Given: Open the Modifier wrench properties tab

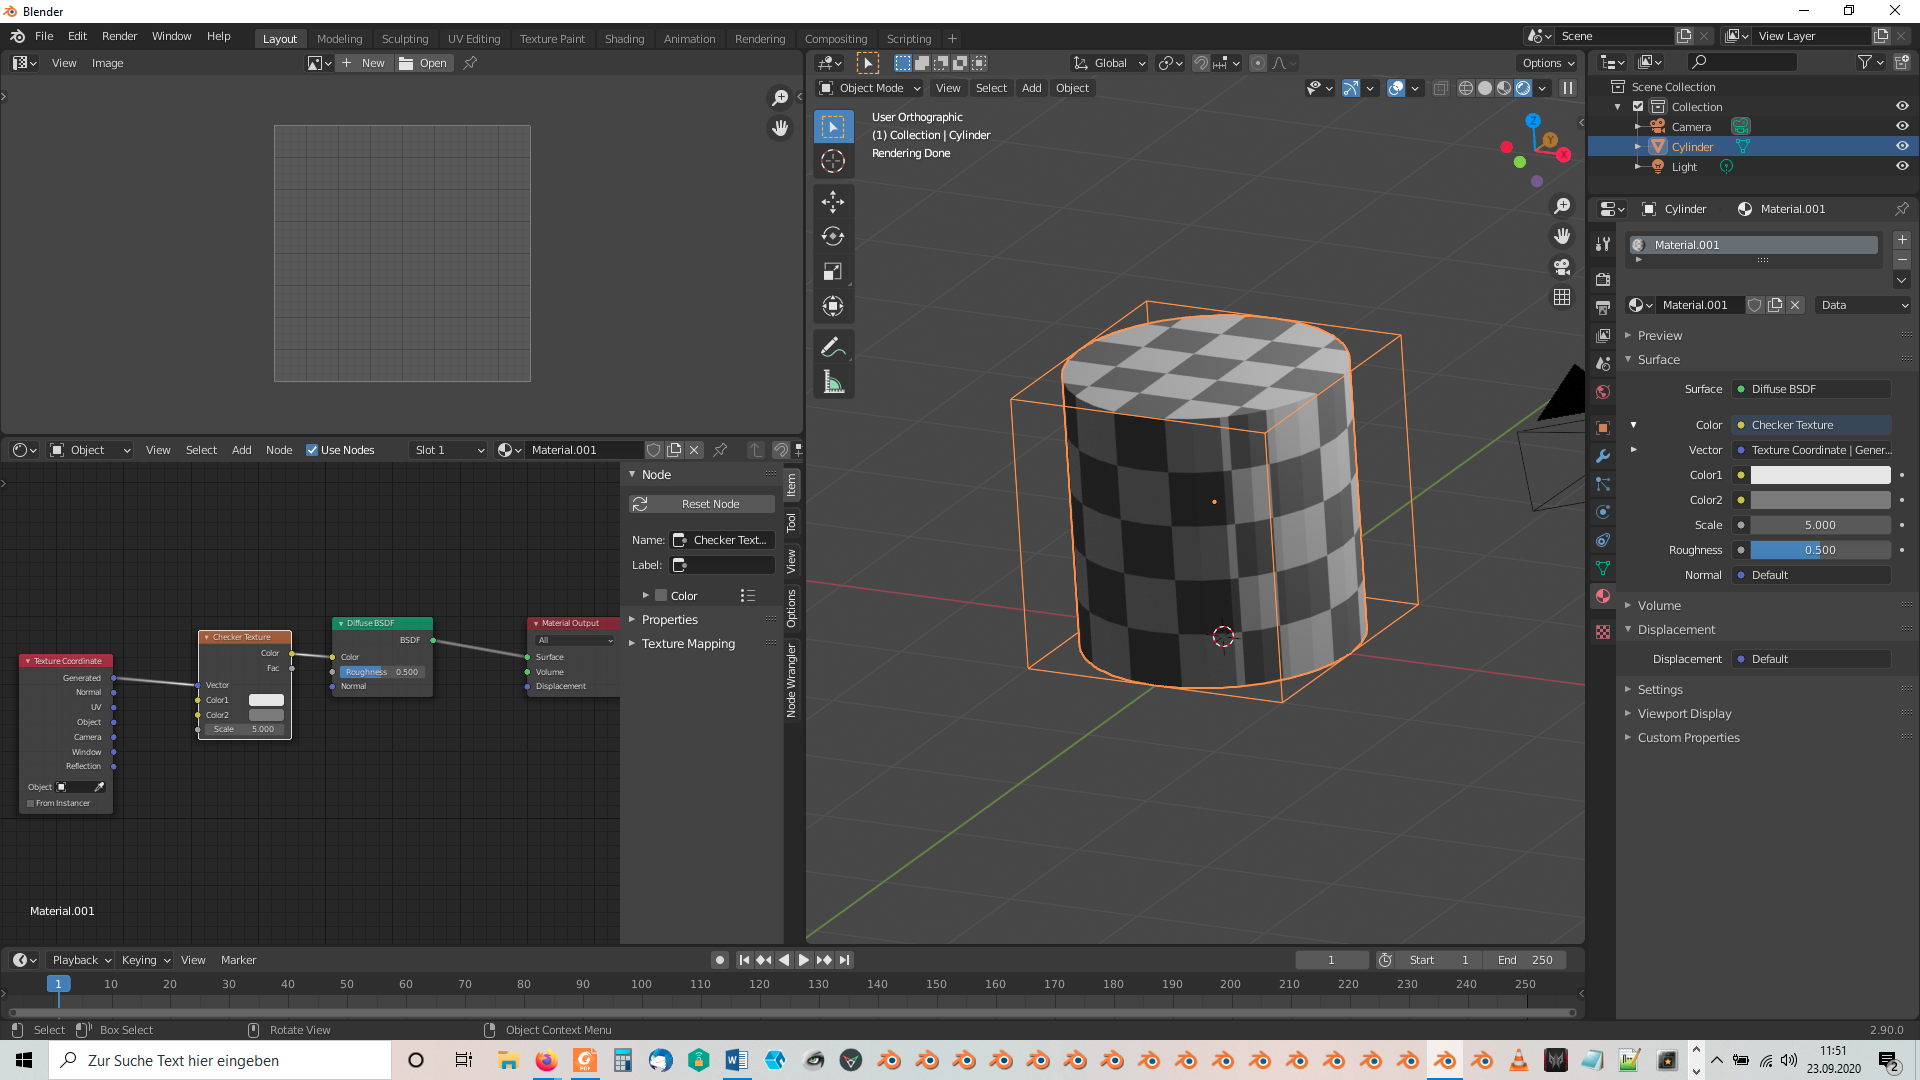Looking at the screenshot, I should pos(1603,456).
